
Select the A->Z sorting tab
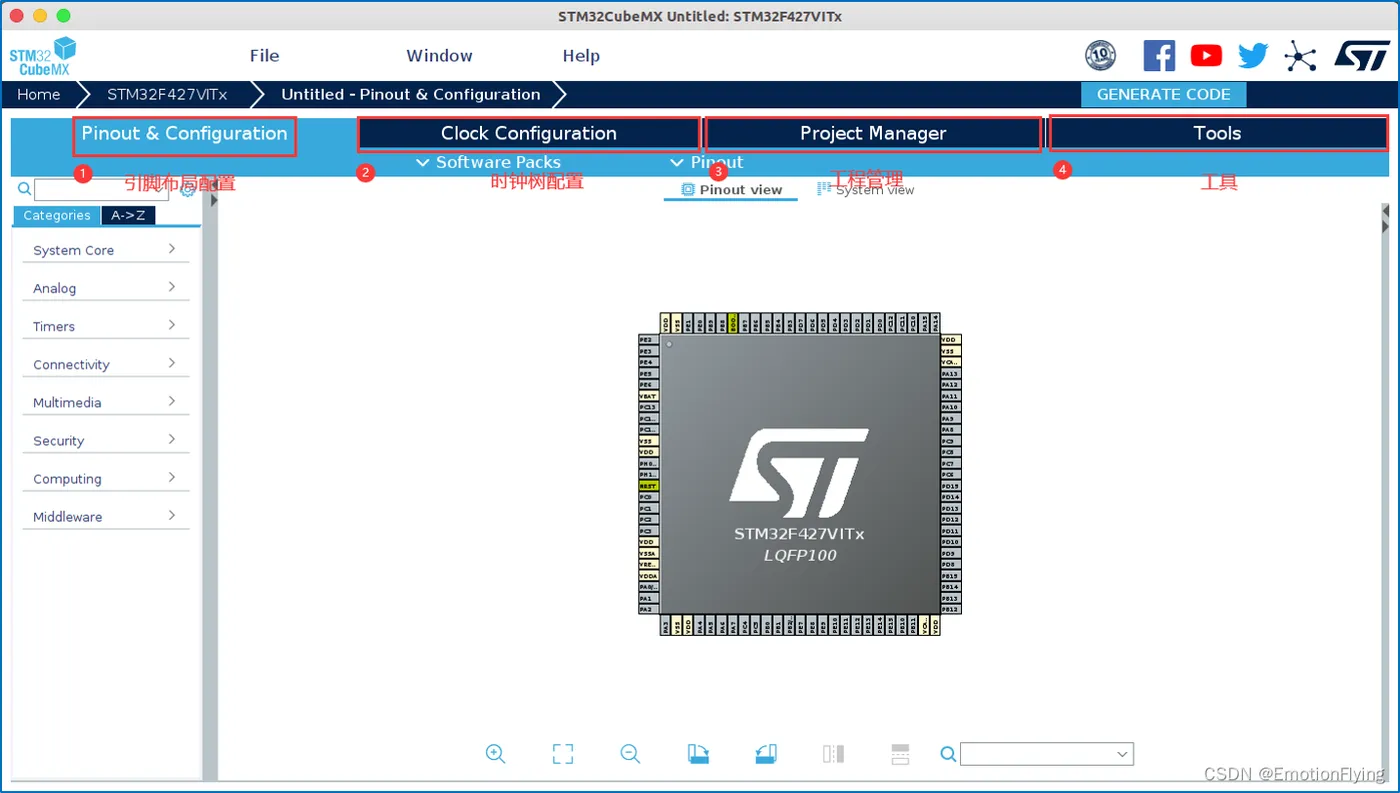coord(128,215)
